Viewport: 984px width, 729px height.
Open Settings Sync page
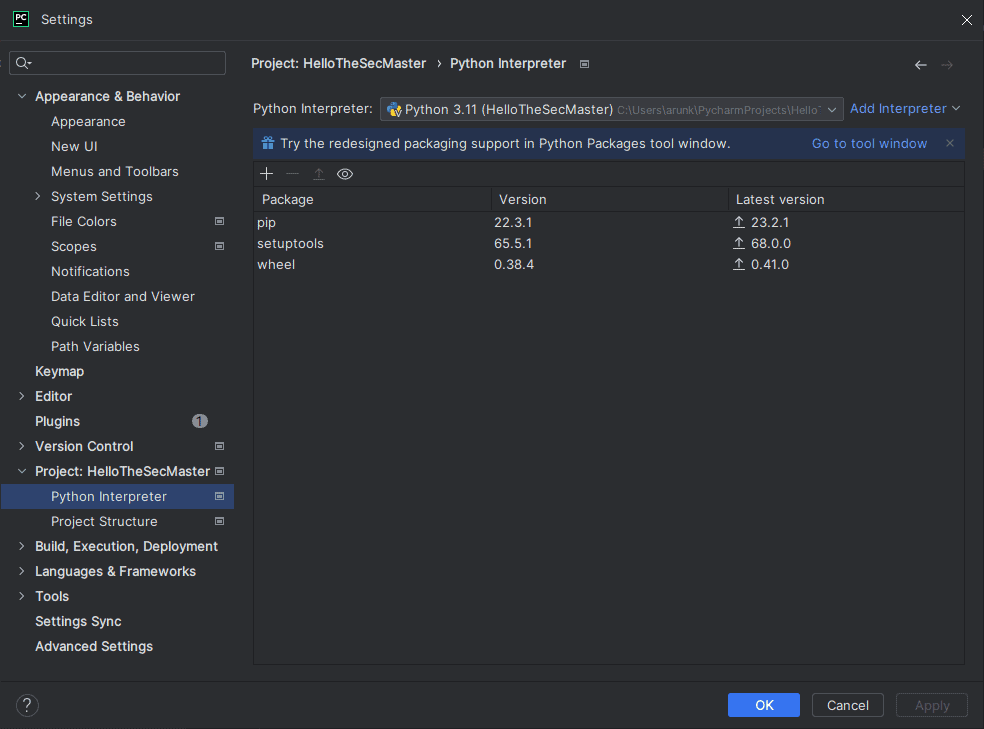[x=78, y=621]
